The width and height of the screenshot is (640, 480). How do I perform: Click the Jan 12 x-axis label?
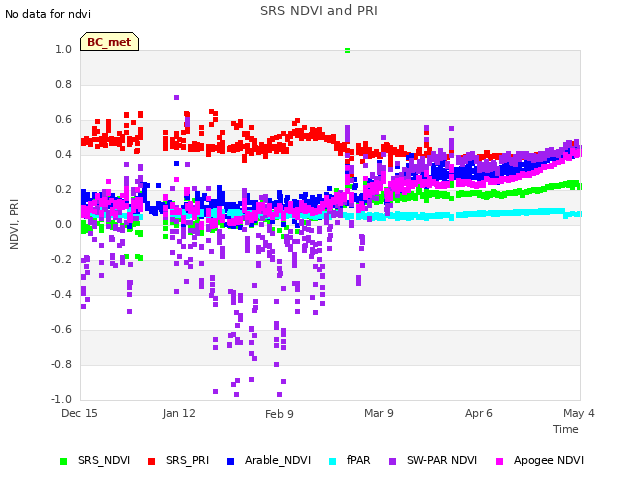point(179,413)
